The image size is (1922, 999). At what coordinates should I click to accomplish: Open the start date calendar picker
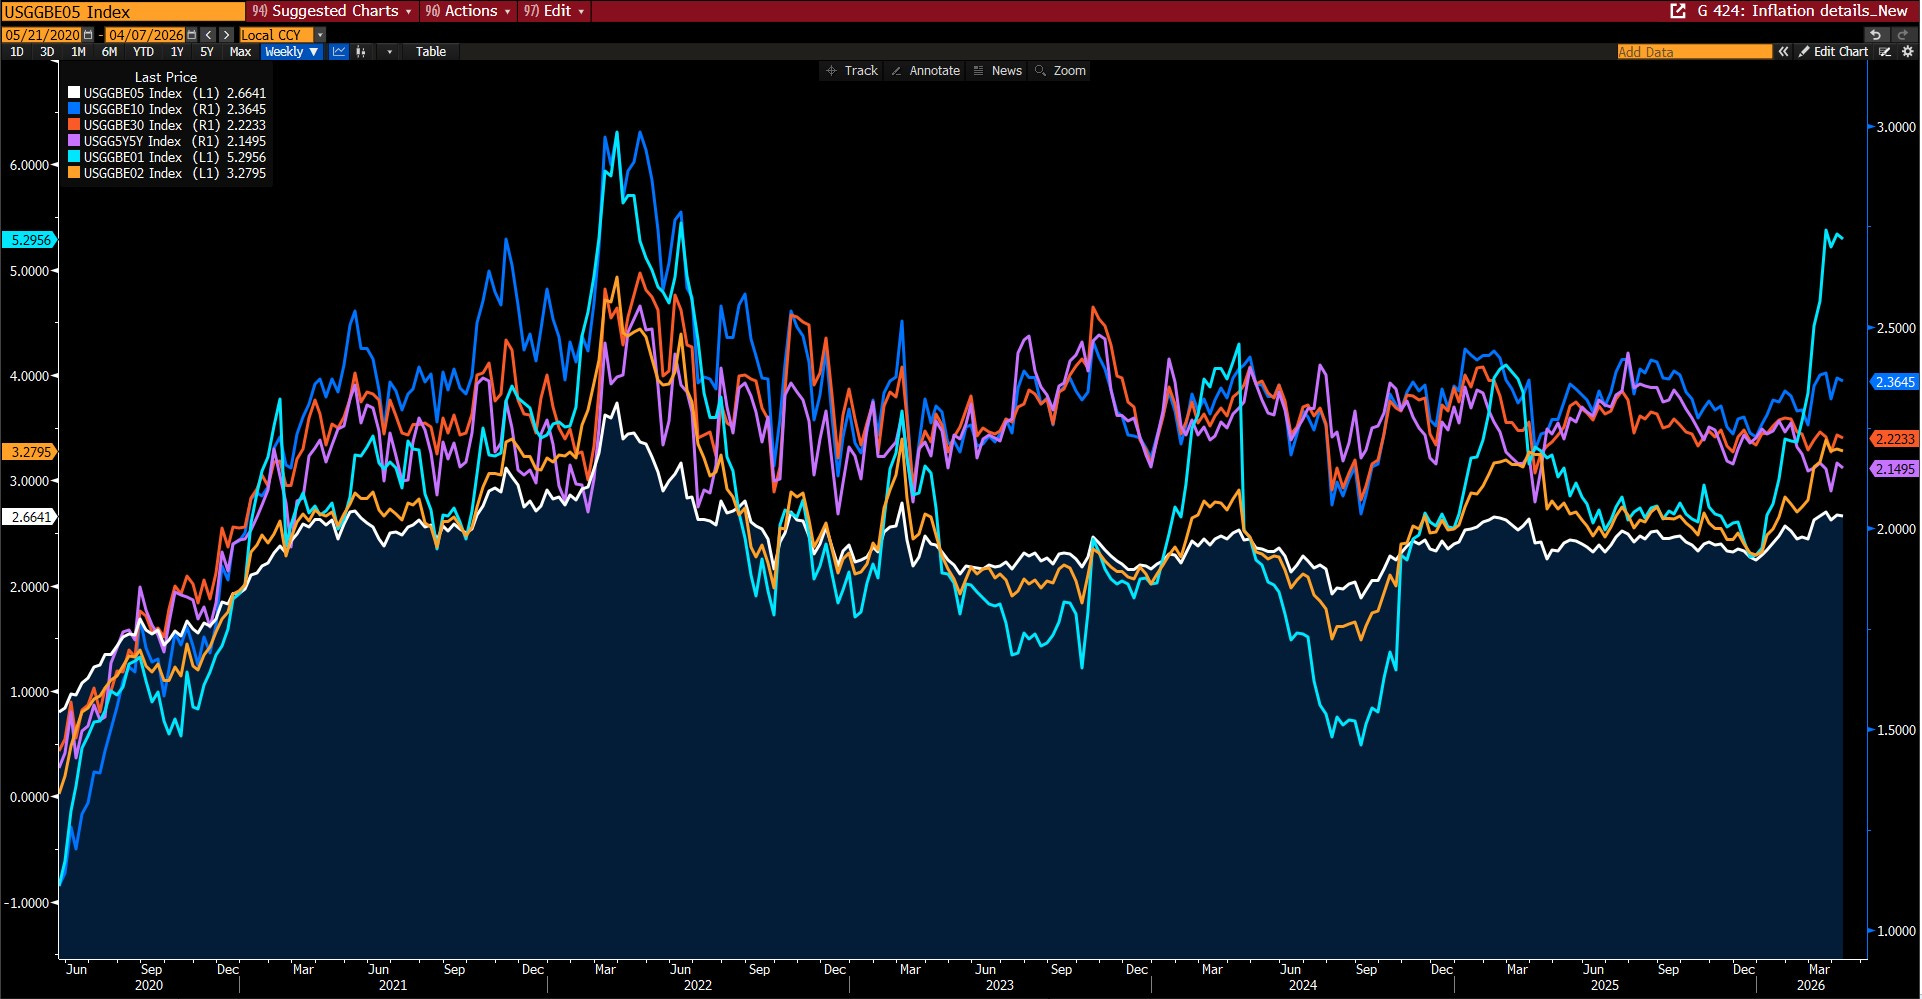click(x=88, y=35)
